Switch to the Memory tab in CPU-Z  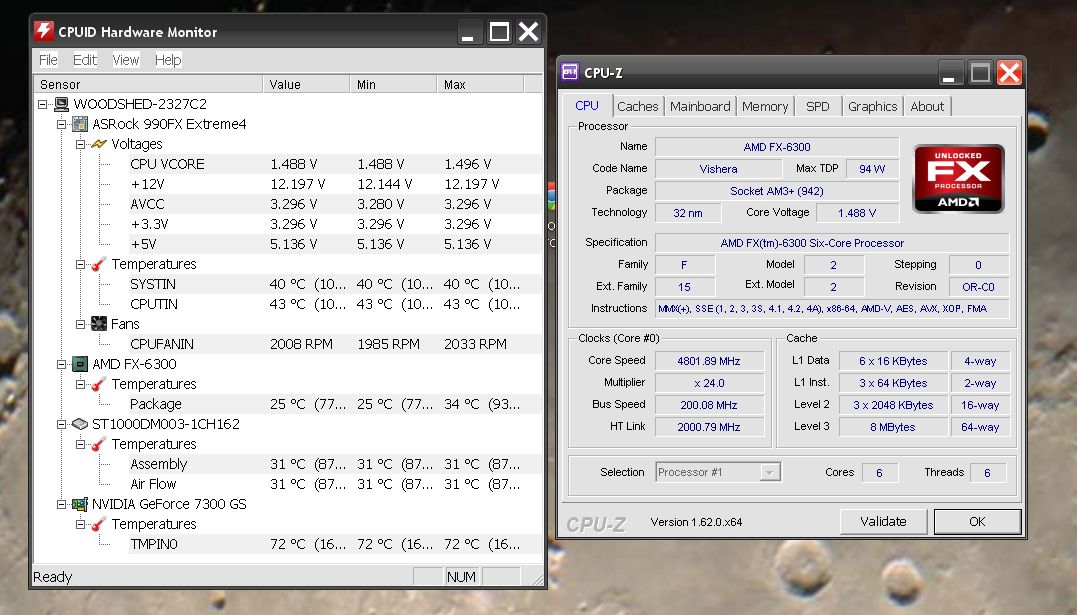click(x=764, y=107)
